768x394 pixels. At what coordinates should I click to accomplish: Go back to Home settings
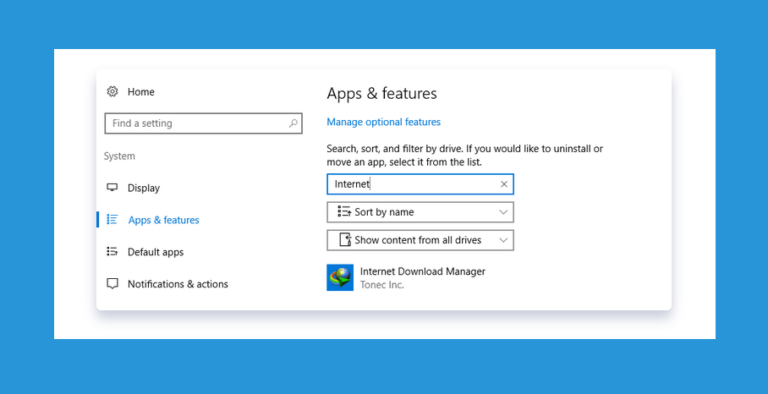[141, 92]
